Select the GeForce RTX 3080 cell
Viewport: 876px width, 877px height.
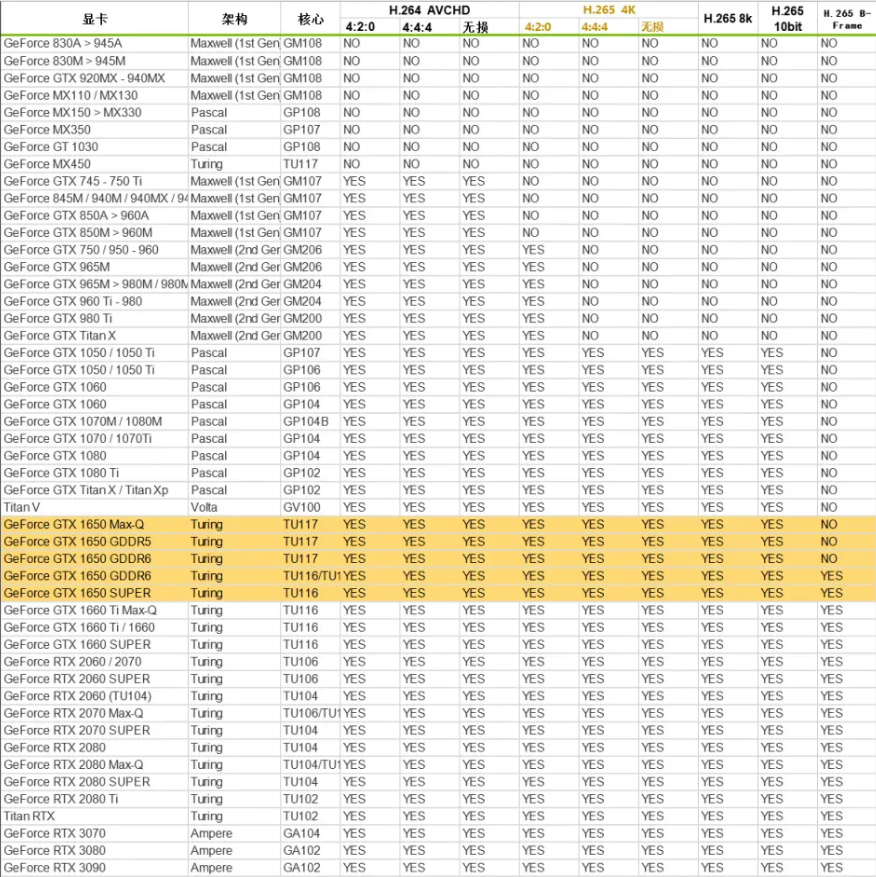(x=54, y=850)
